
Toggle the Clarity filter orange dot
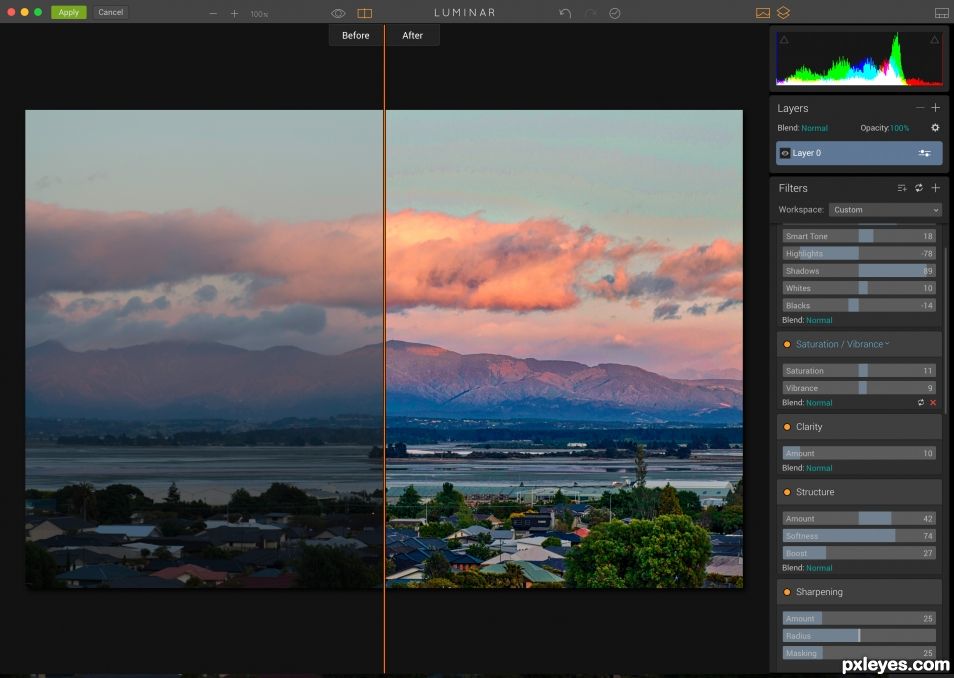(787, 427)
